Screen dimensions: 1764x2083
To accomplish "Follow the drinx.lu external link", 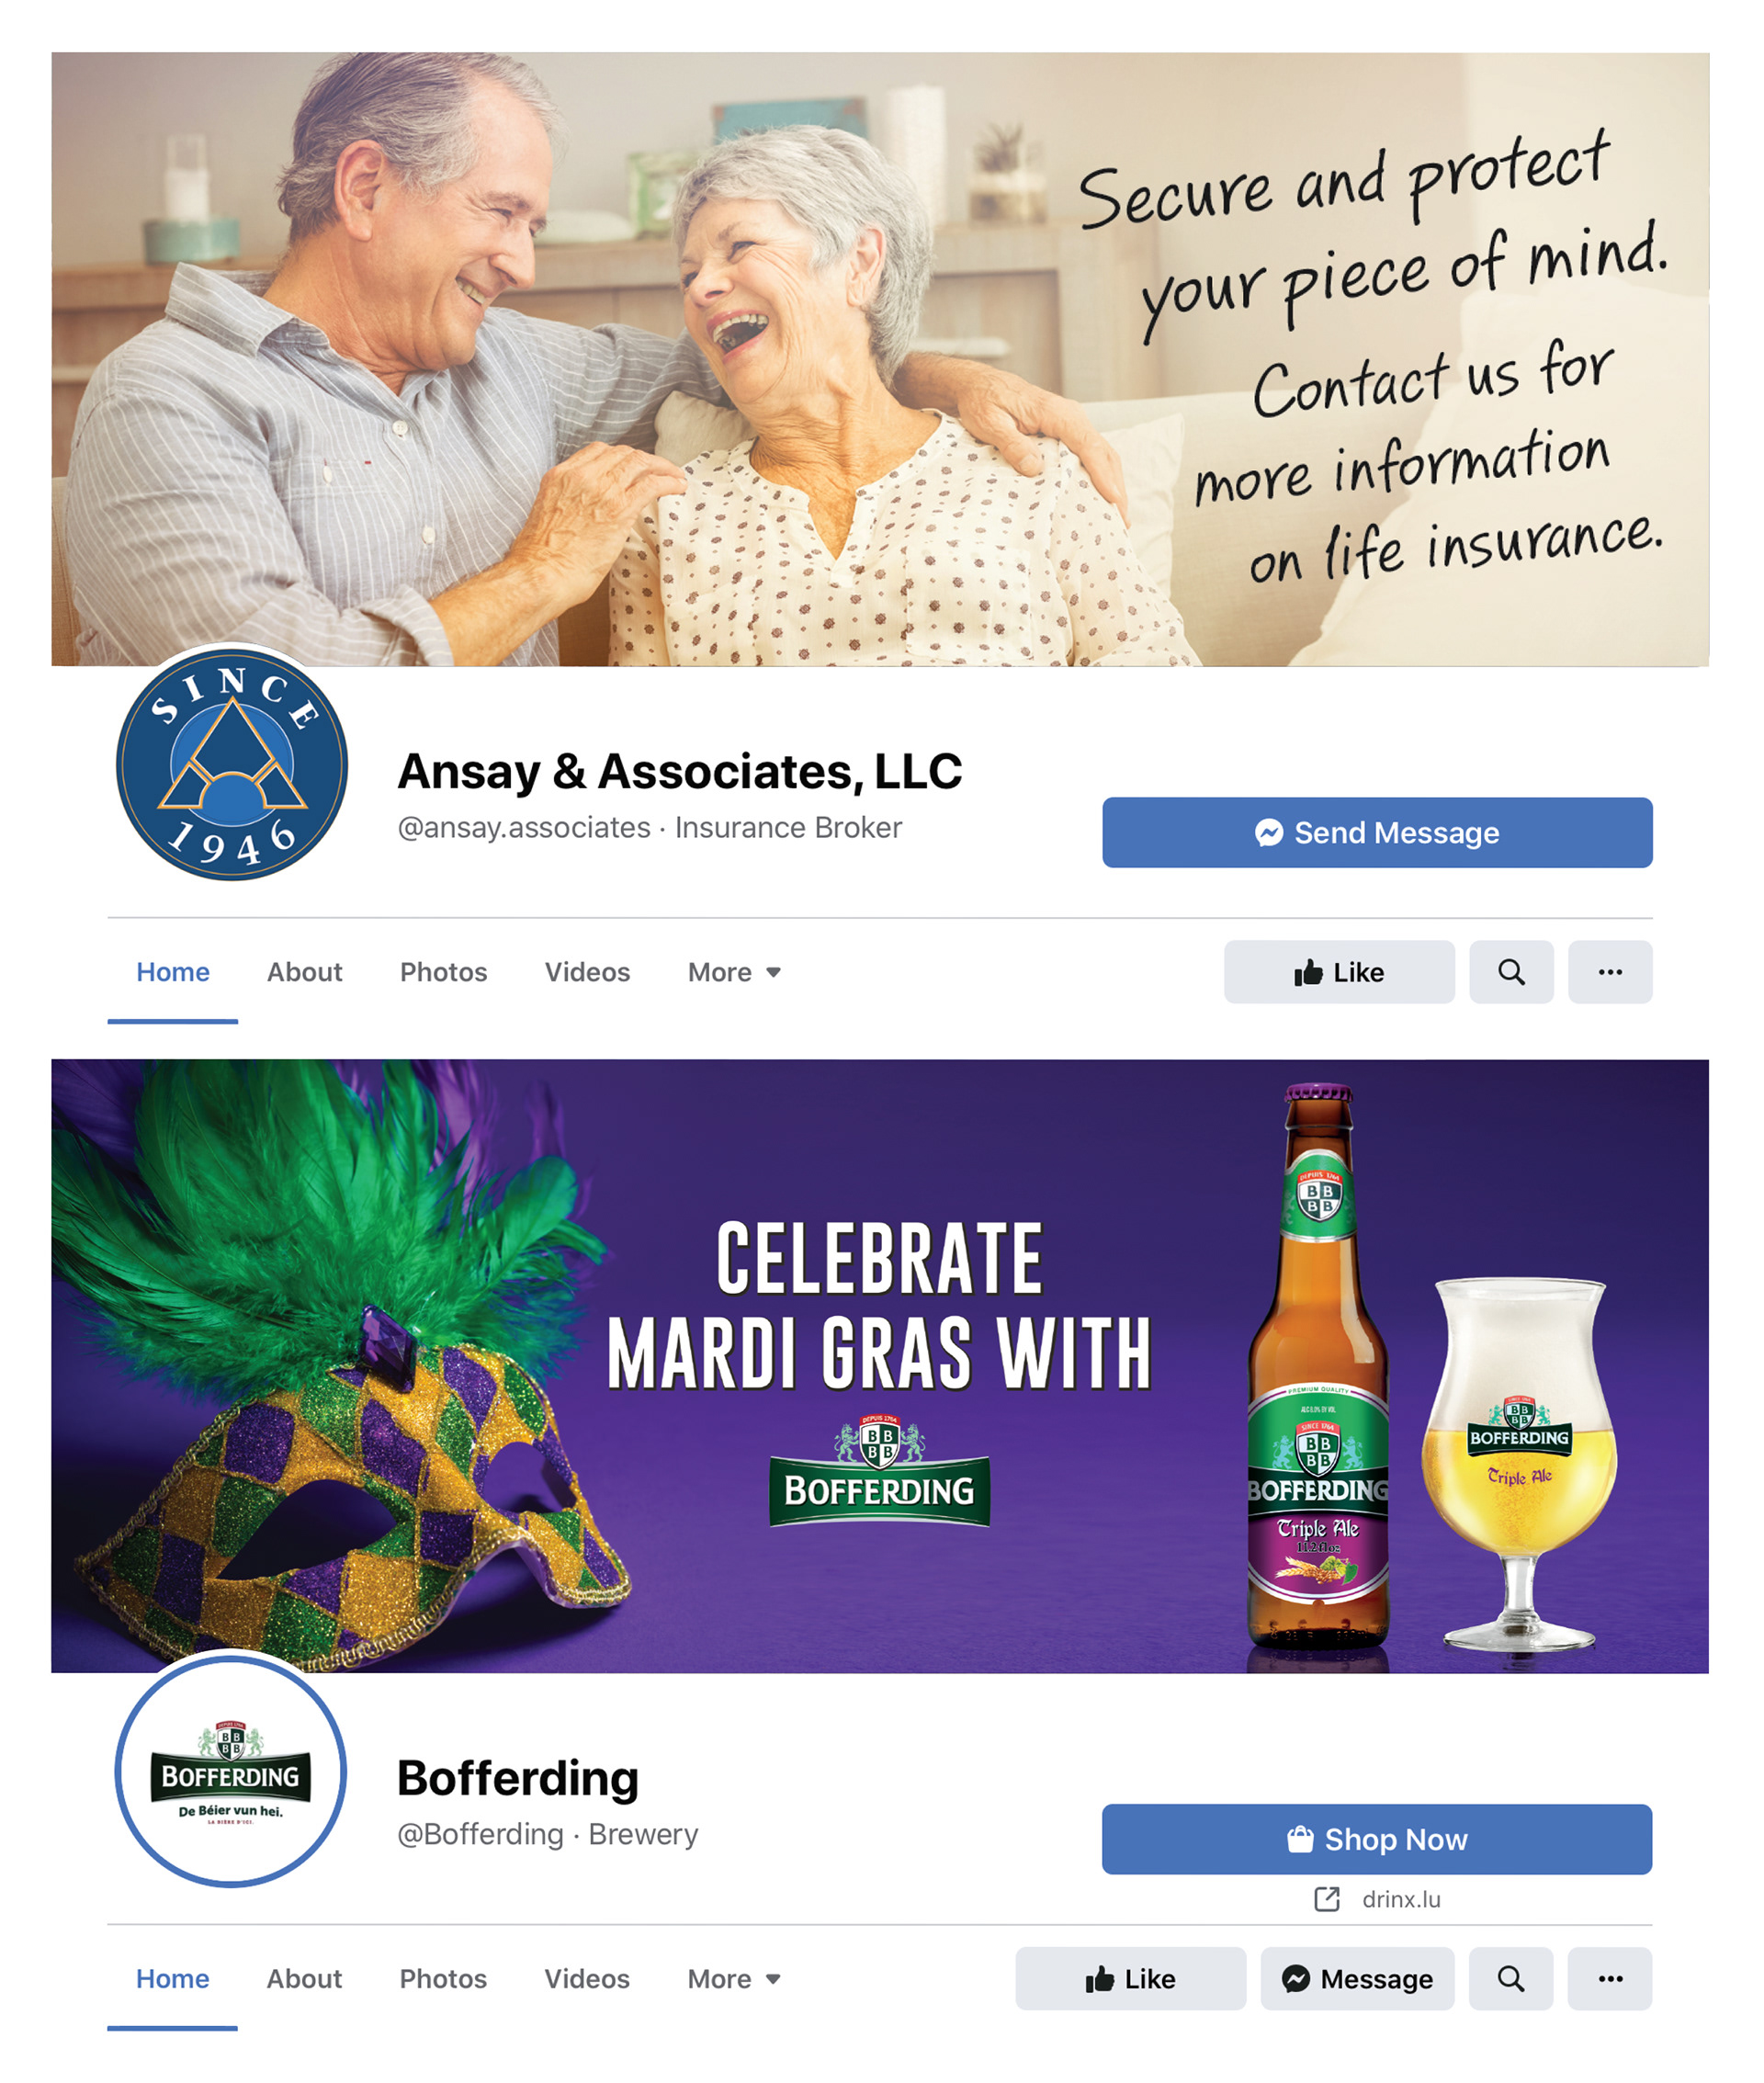I will click(x=1378, y=1899).
